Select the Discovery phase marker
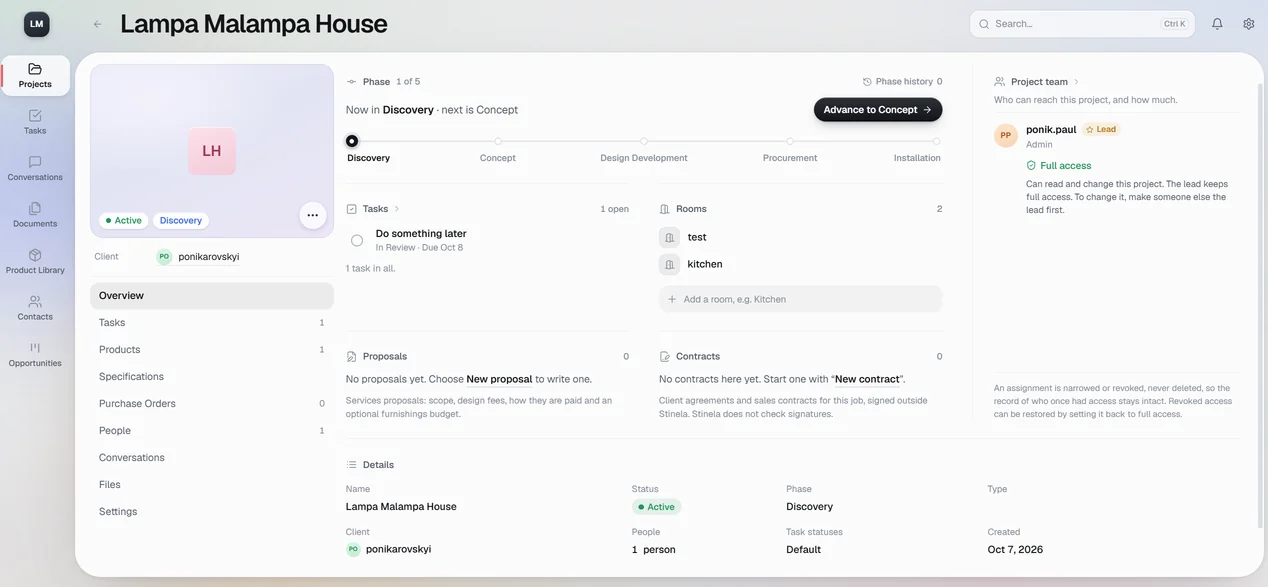Screen dimensions: 1268x587 coord(352,141)
